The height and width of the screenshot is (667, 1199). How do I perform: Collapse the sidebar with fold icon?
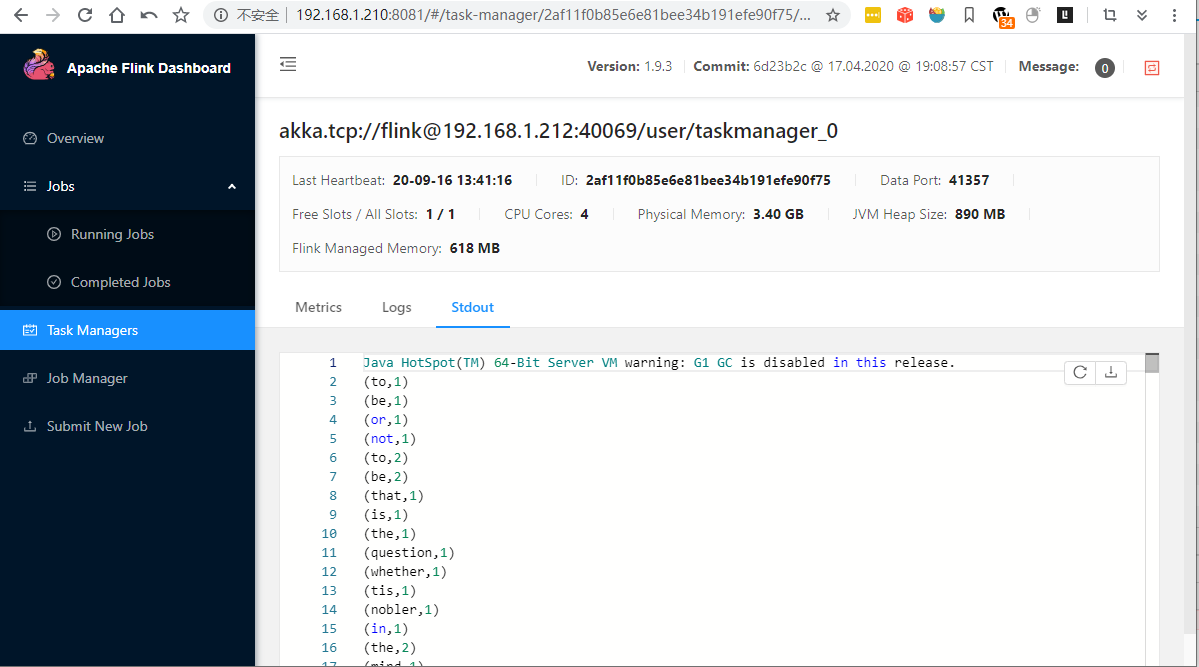[288, 64]
